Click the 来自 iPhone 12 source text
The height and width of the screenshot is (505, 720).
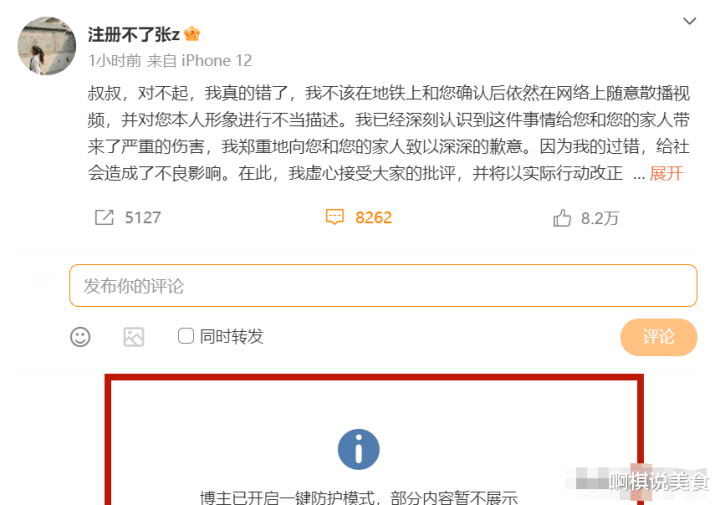point(199,61)
